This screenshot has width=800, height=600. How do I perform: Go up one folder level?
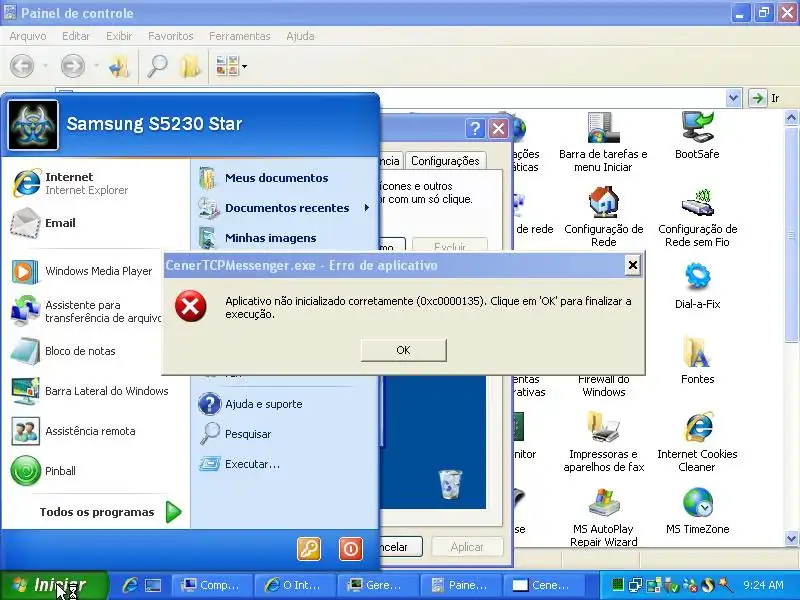point(119,66)
